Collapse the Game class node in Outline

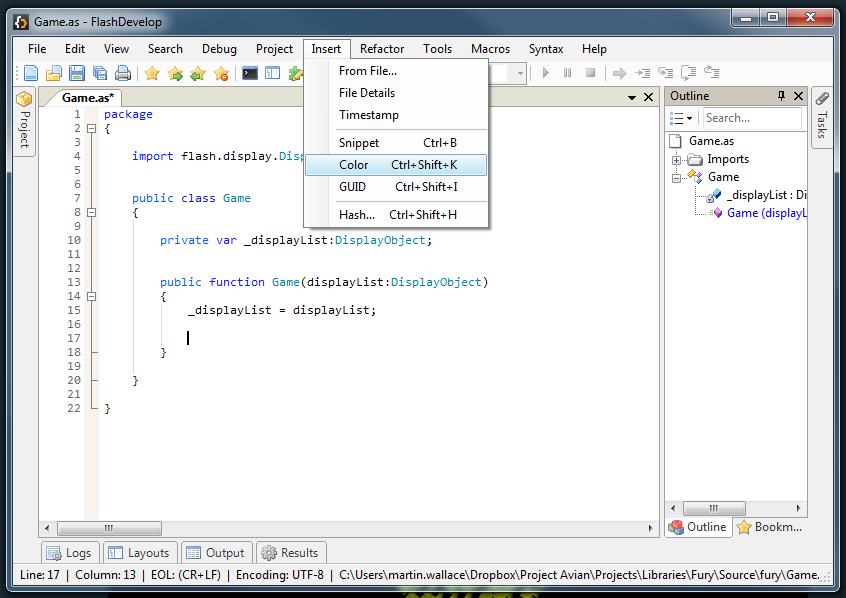(x=677, y=178)
